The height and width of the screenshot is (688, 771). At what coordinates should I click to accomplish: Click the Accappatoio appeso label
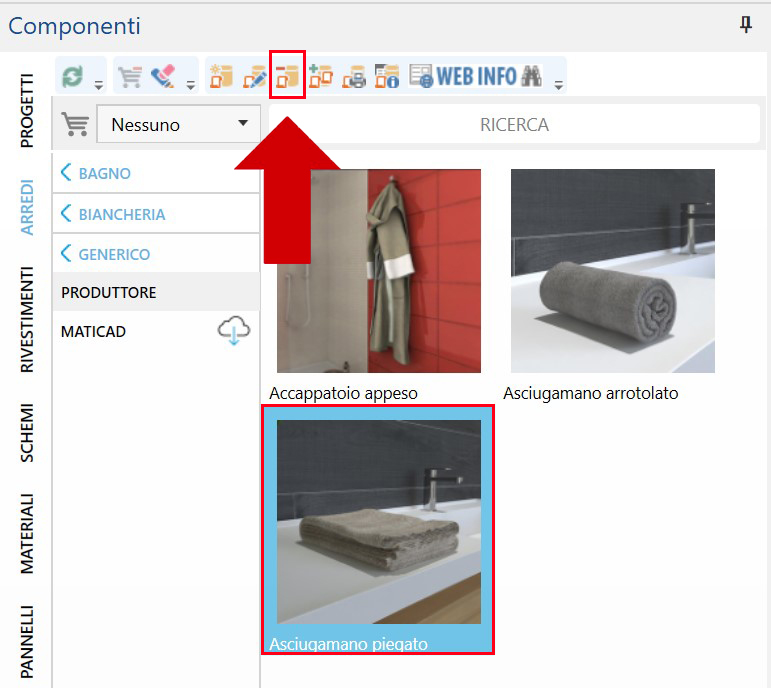343,393
